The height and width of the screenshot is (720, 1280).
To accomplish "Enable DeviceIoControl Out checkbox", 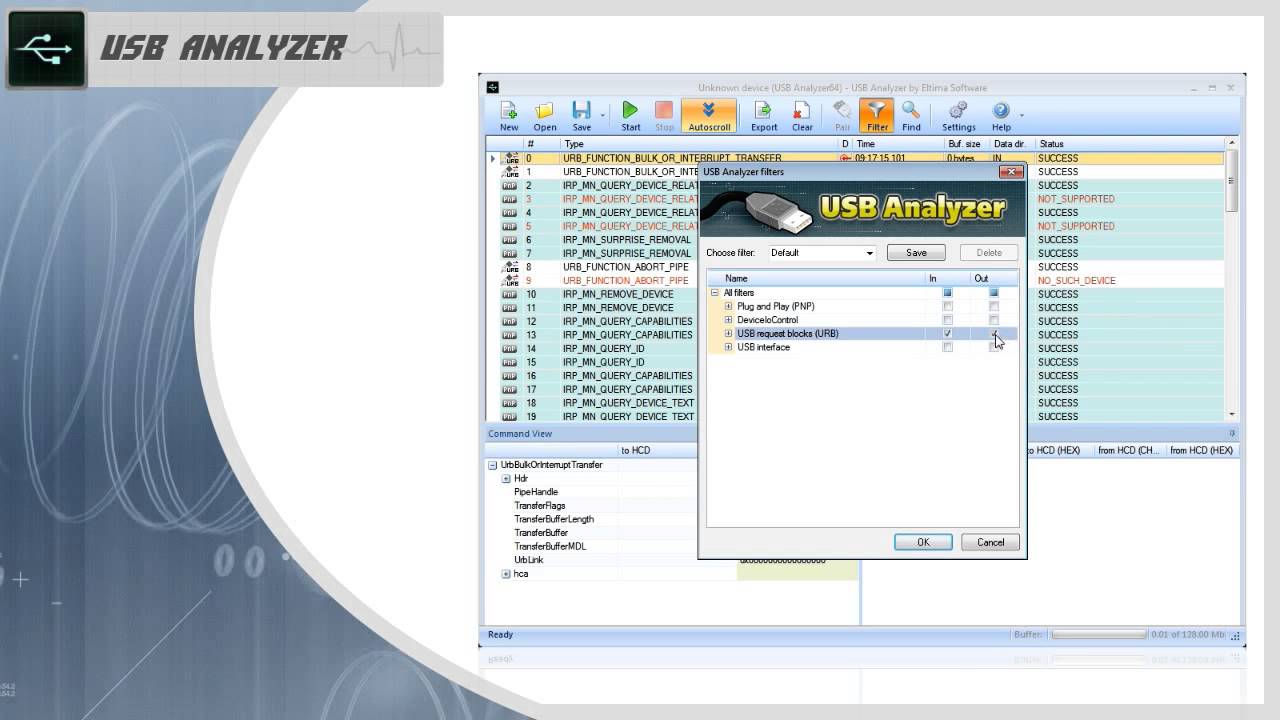I will (x=994, y=320).
